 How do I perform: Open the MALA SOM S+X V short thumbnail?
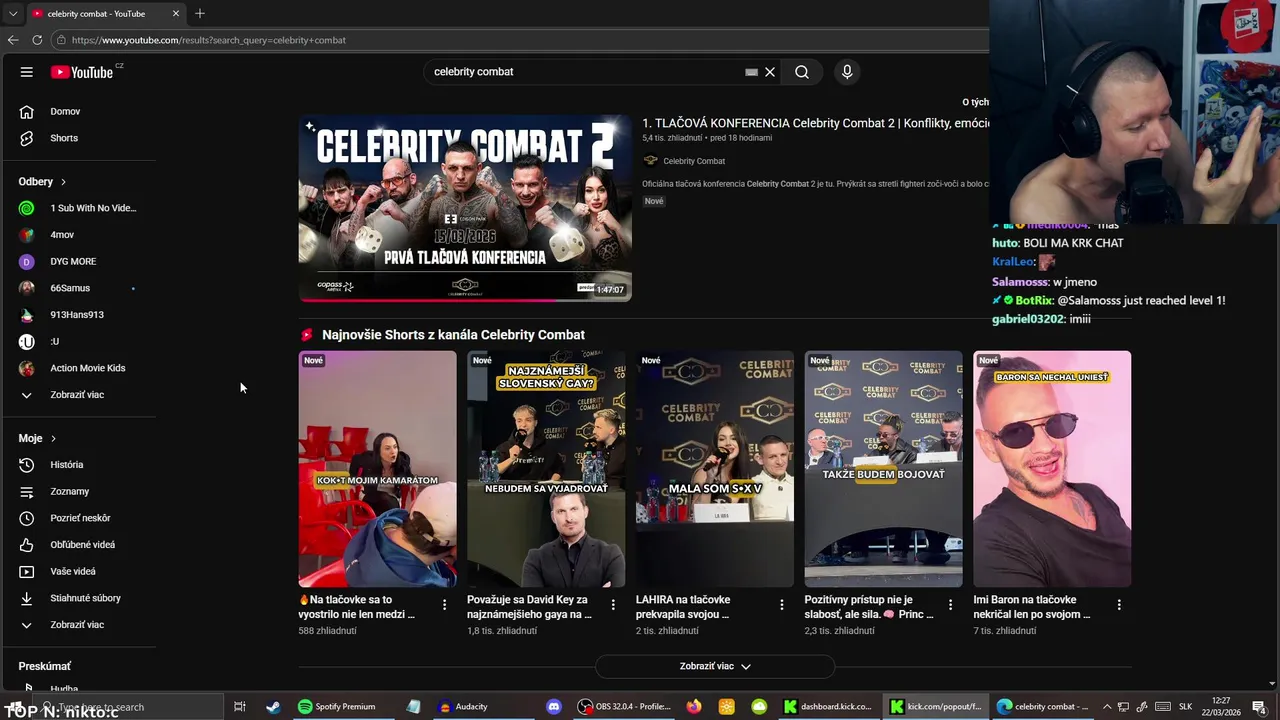click(715, 469)
